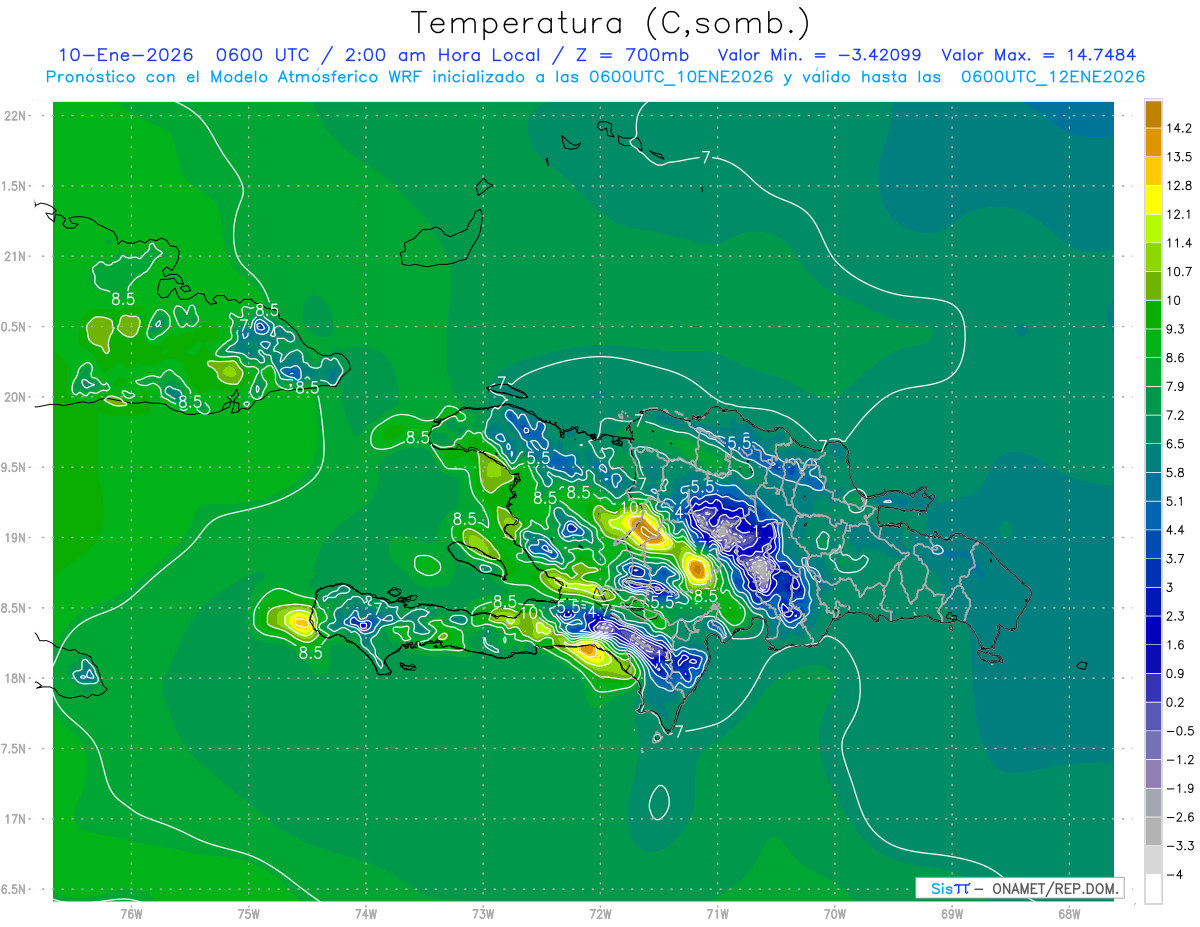This screenshot has height=927, width=1200.
Task: Click the longitude axis label '69W'
Action: pyautogui.click(x=951, y=913)
